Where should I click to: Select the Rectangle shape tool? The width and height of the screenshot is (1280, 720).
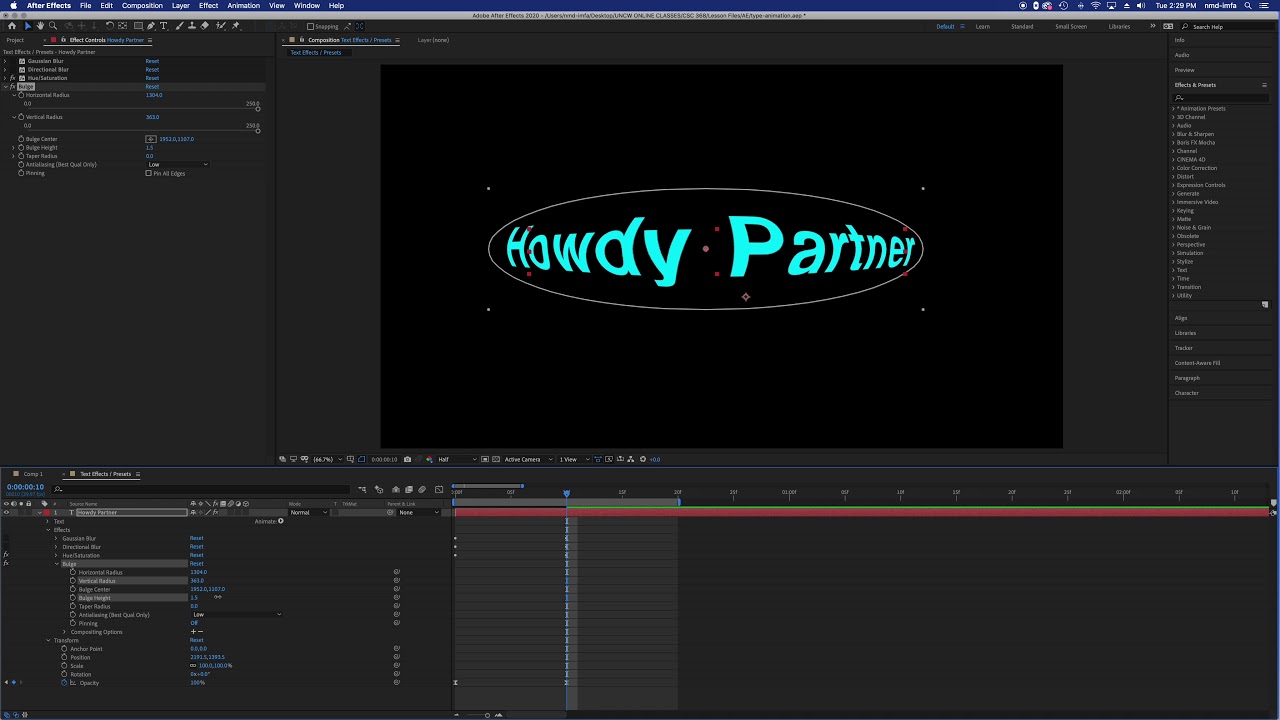click(x=137, y=26)
